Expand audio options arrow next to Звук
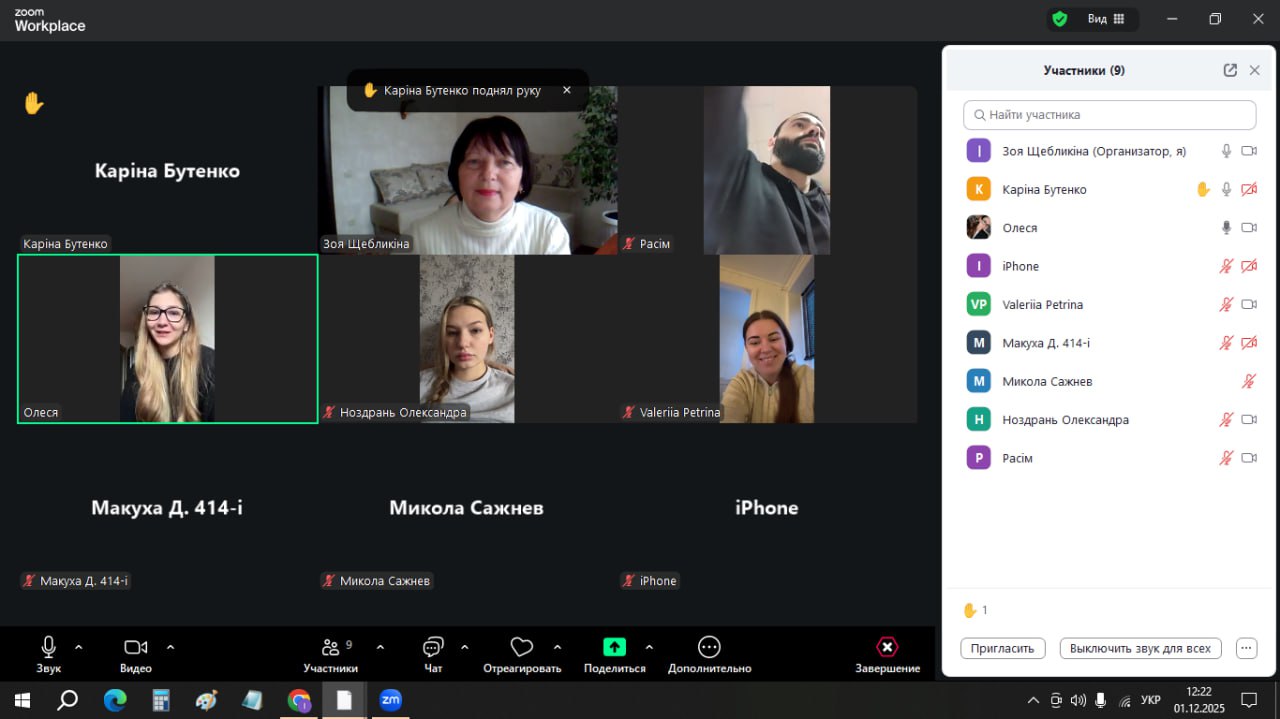Image resolution: width=1280 pixels, height=719 pixels. 79,647
